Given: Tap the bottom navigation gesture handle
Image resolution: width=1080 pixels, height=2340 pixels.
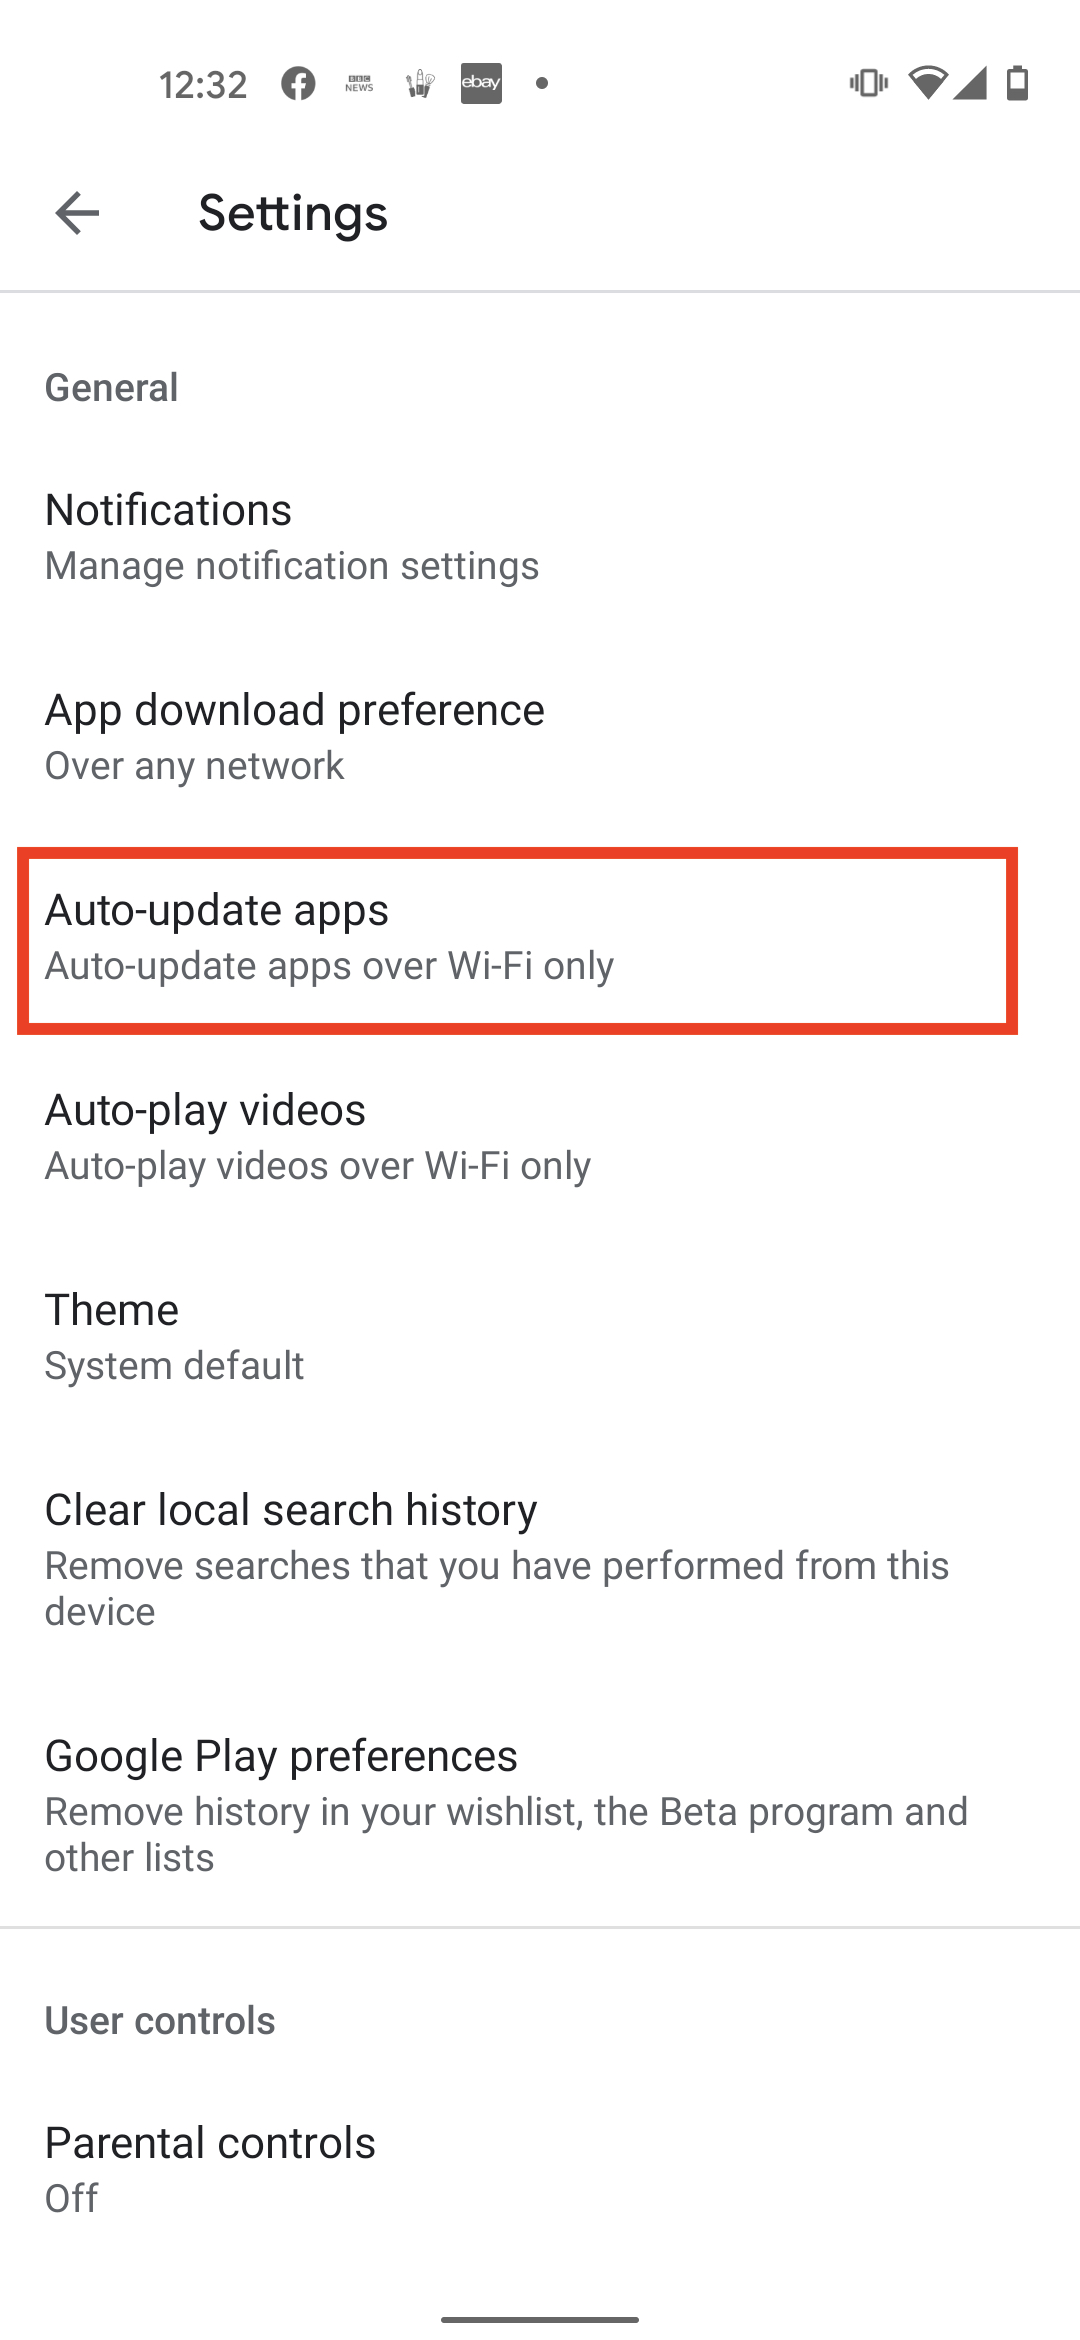Looking at the screenshot, I should coord(540,2319).
